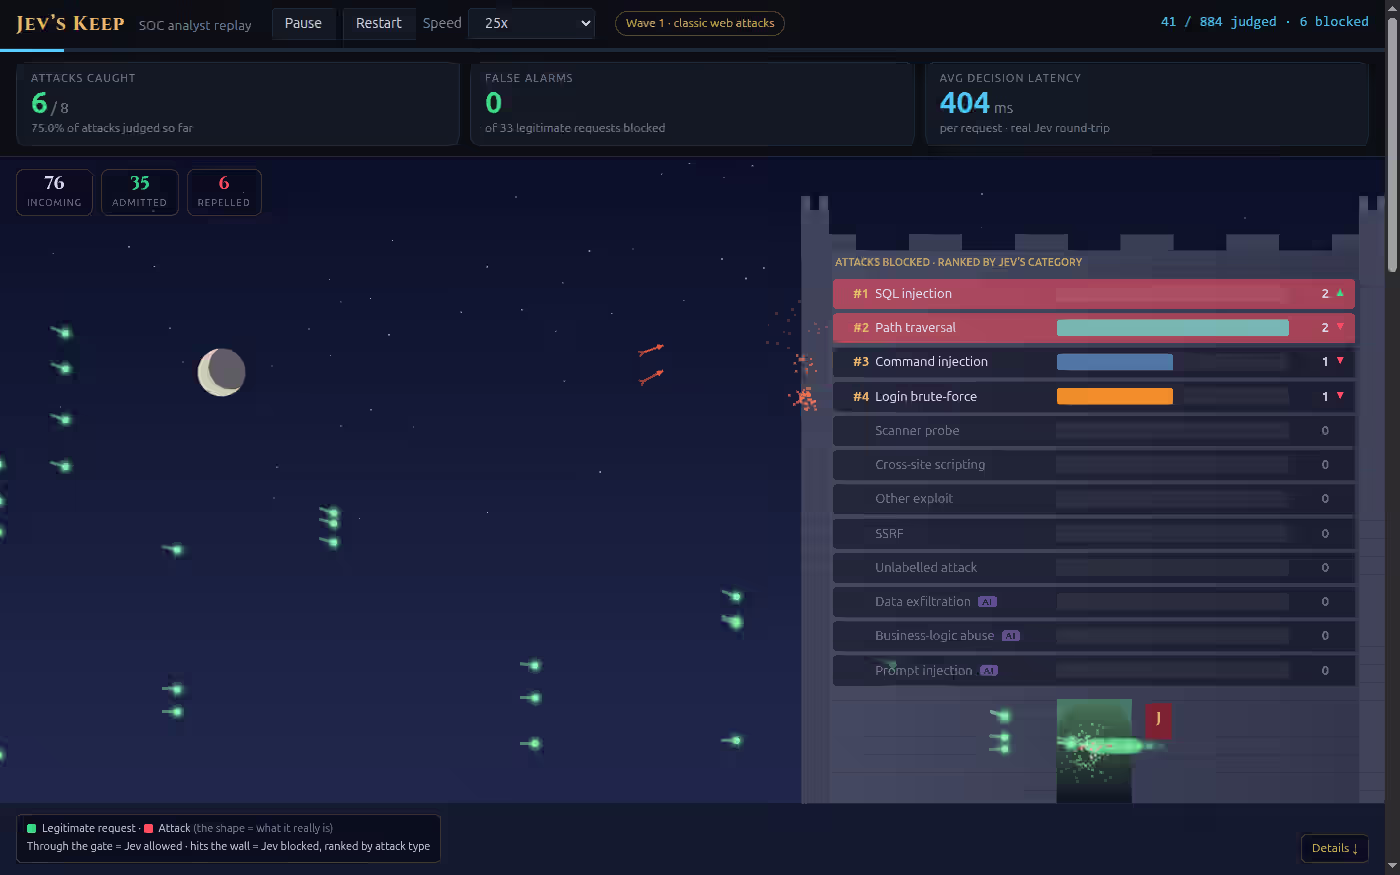Click the red J banner on the keep
Image resolution: width=1400 pixels, height=875 pixels.
point(1158,719)
